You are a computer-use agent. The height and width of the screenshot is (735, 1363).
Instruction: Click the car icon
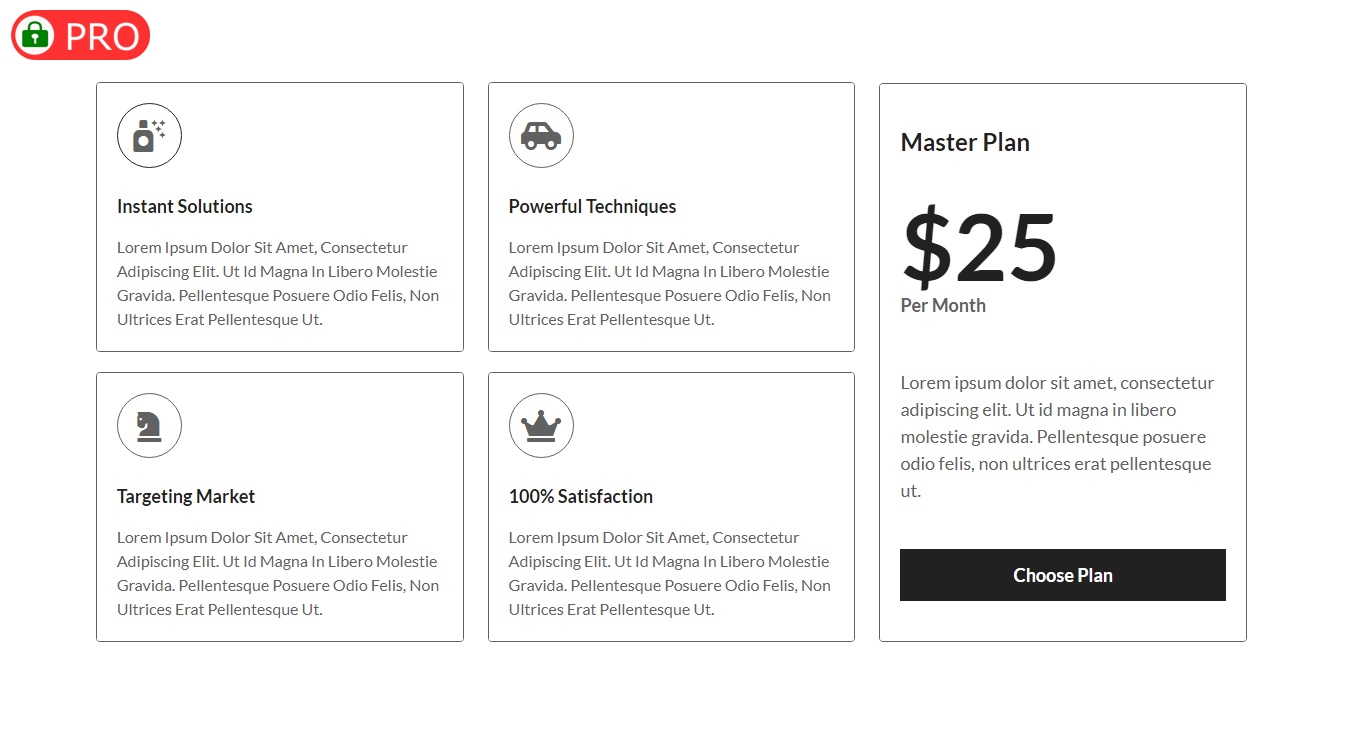coord(541,135)
